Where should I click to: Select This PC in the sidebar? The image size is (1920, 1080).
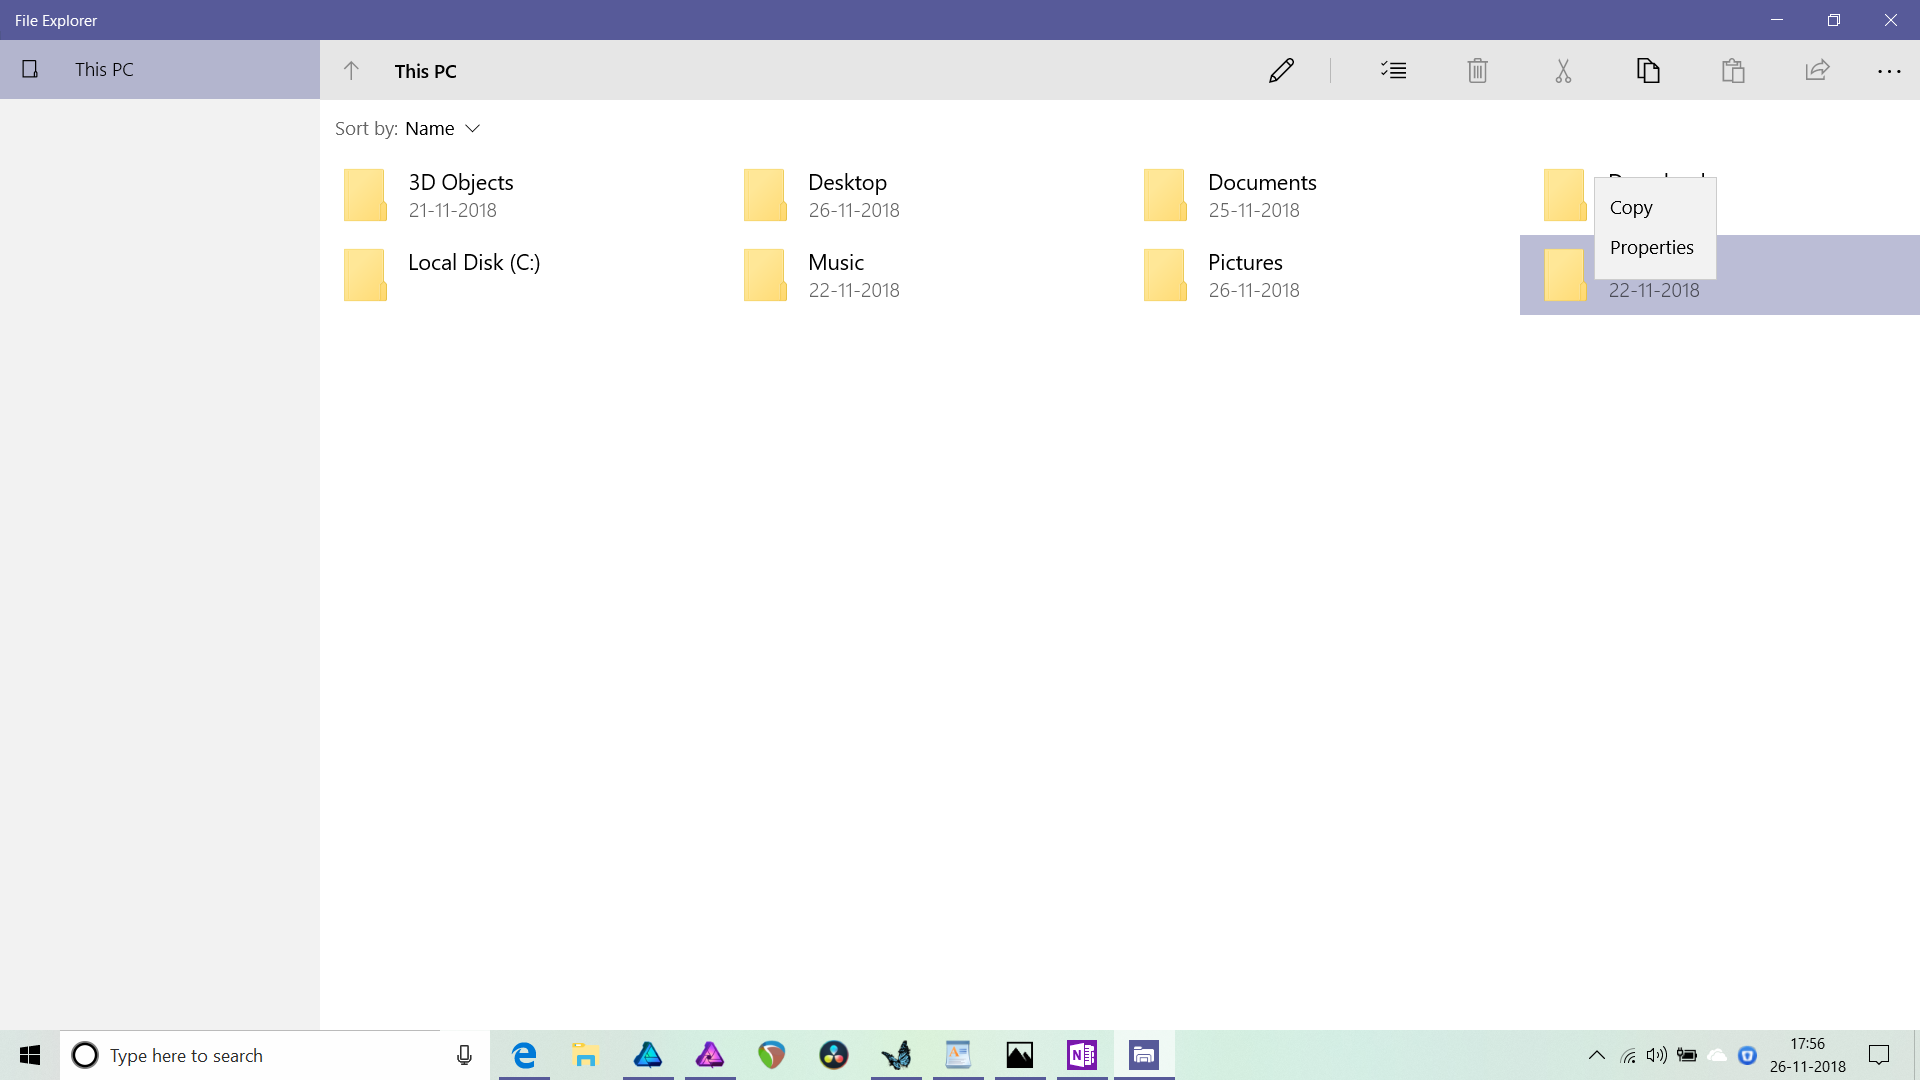[x=104, y=69]
